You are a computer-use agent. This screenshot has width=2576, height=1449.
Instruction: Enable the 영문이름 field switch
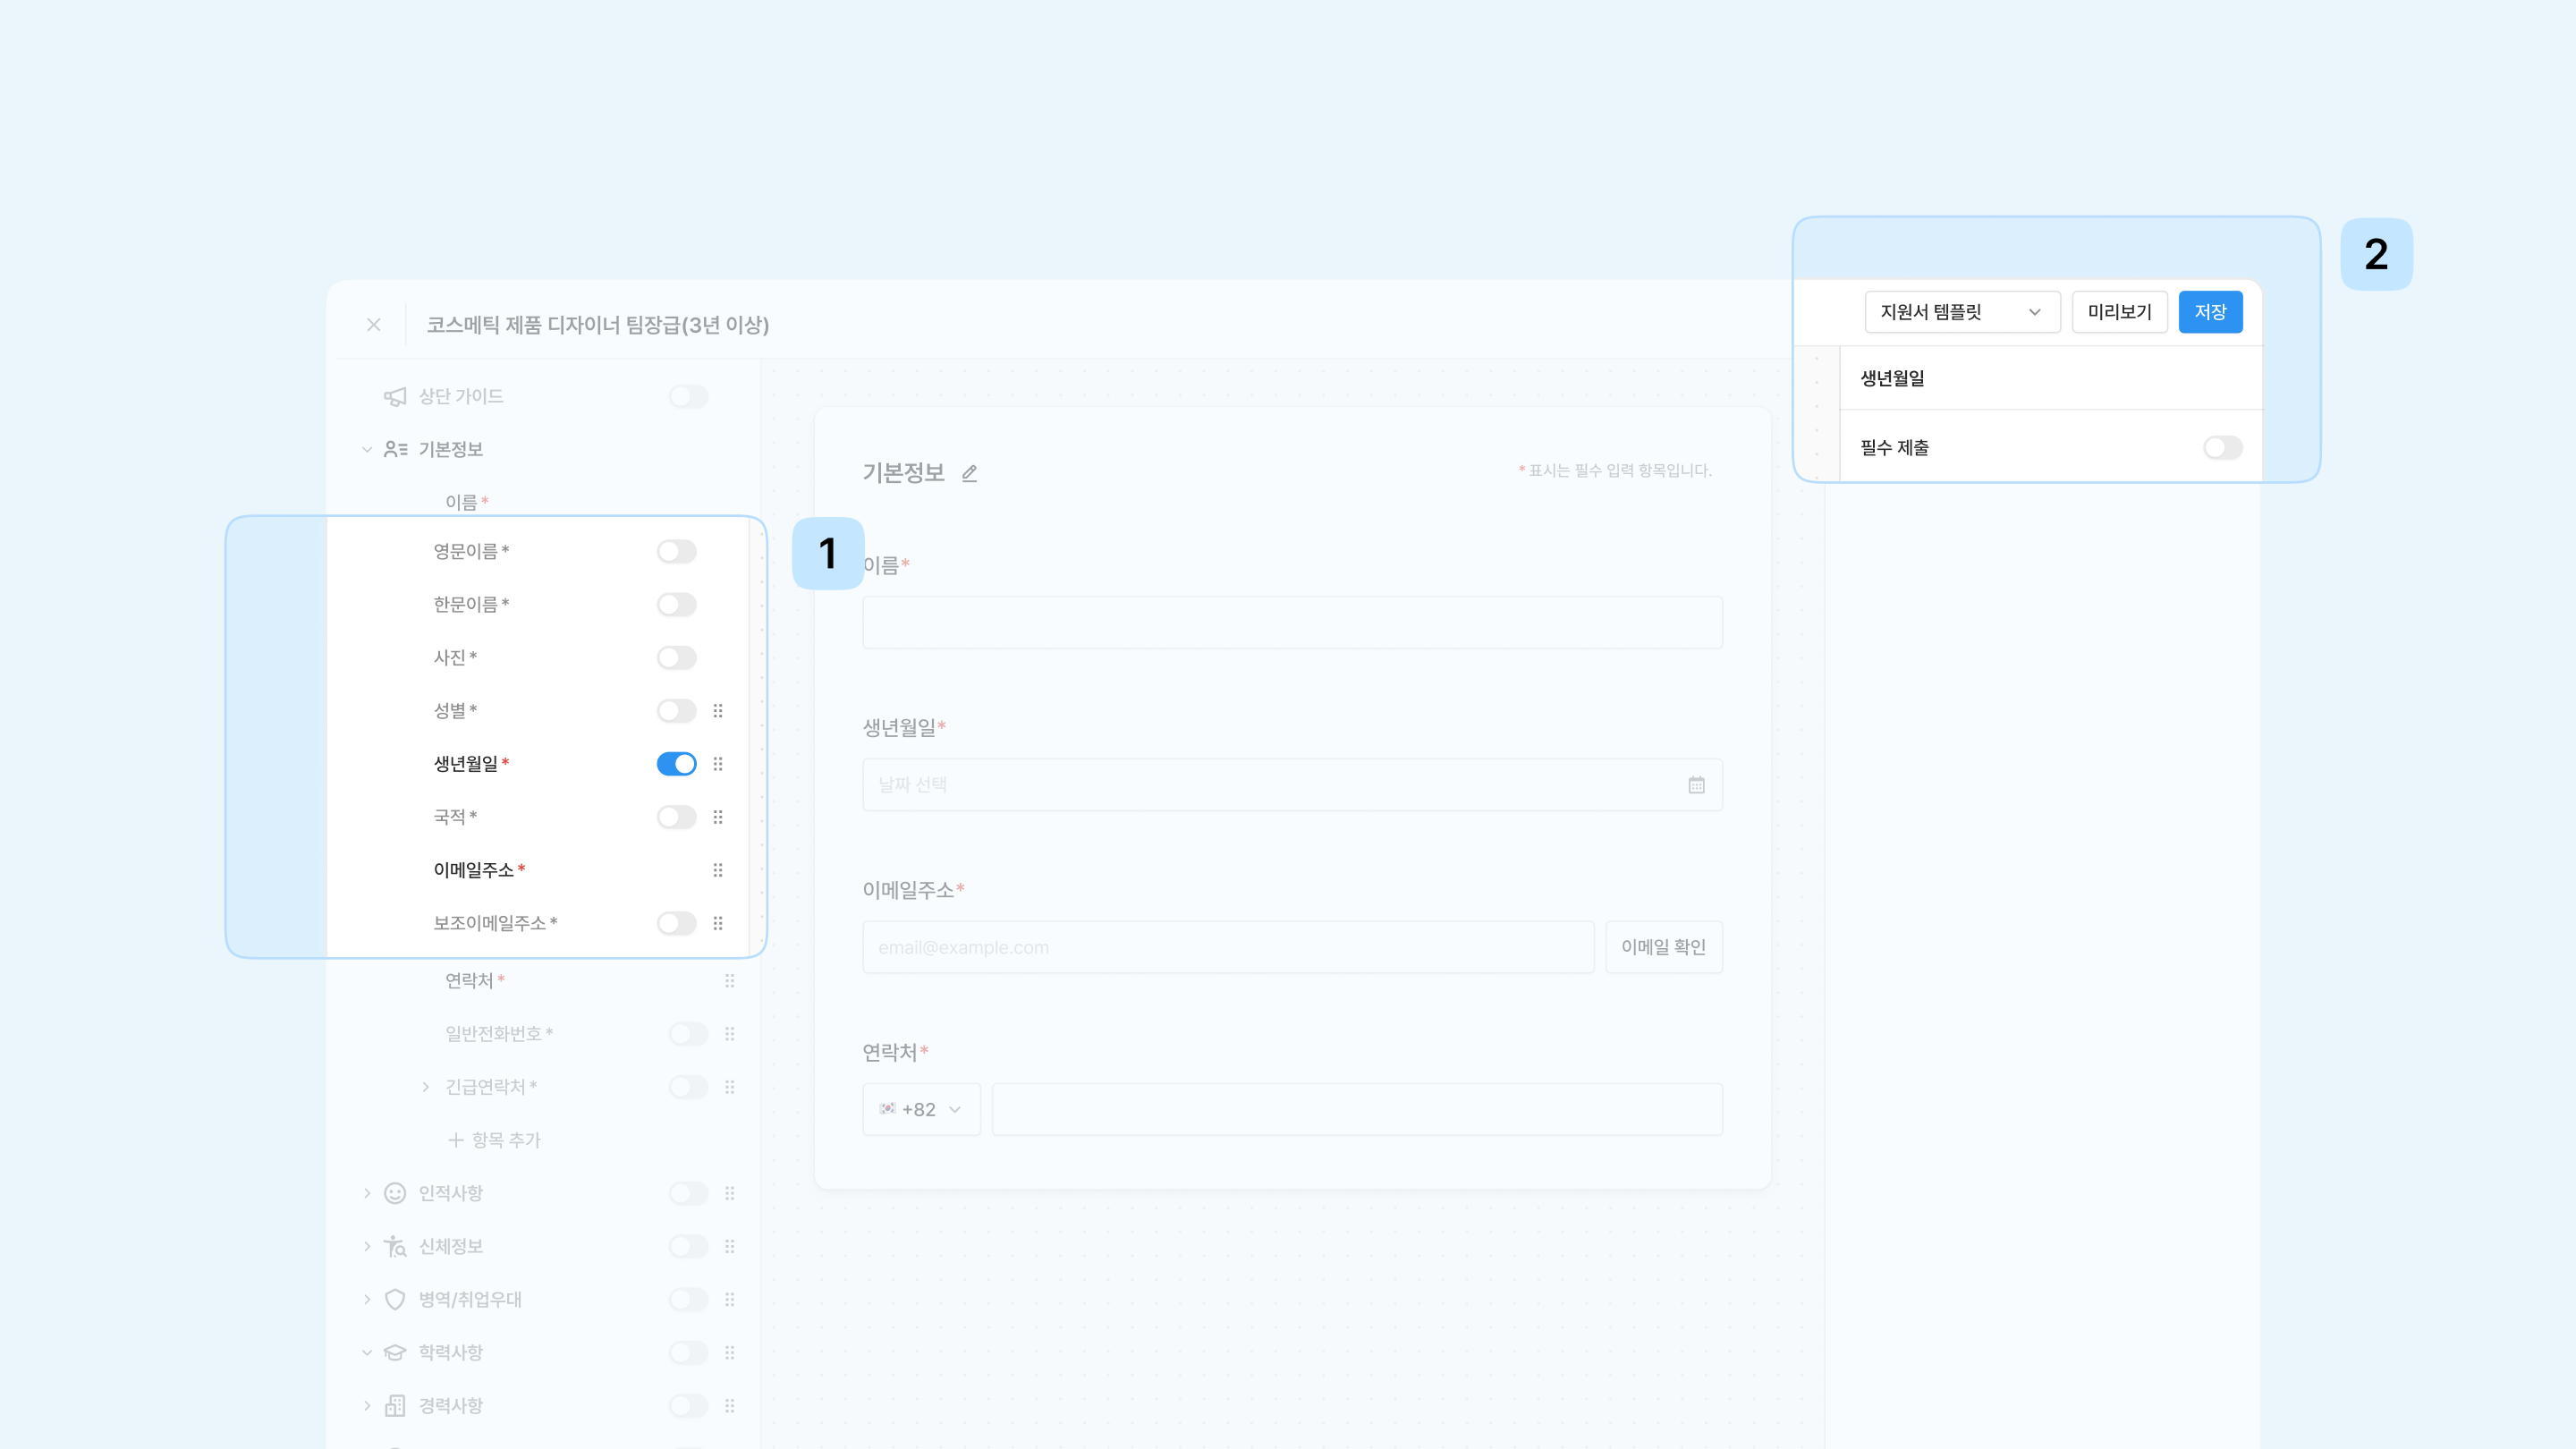[677, 552]
